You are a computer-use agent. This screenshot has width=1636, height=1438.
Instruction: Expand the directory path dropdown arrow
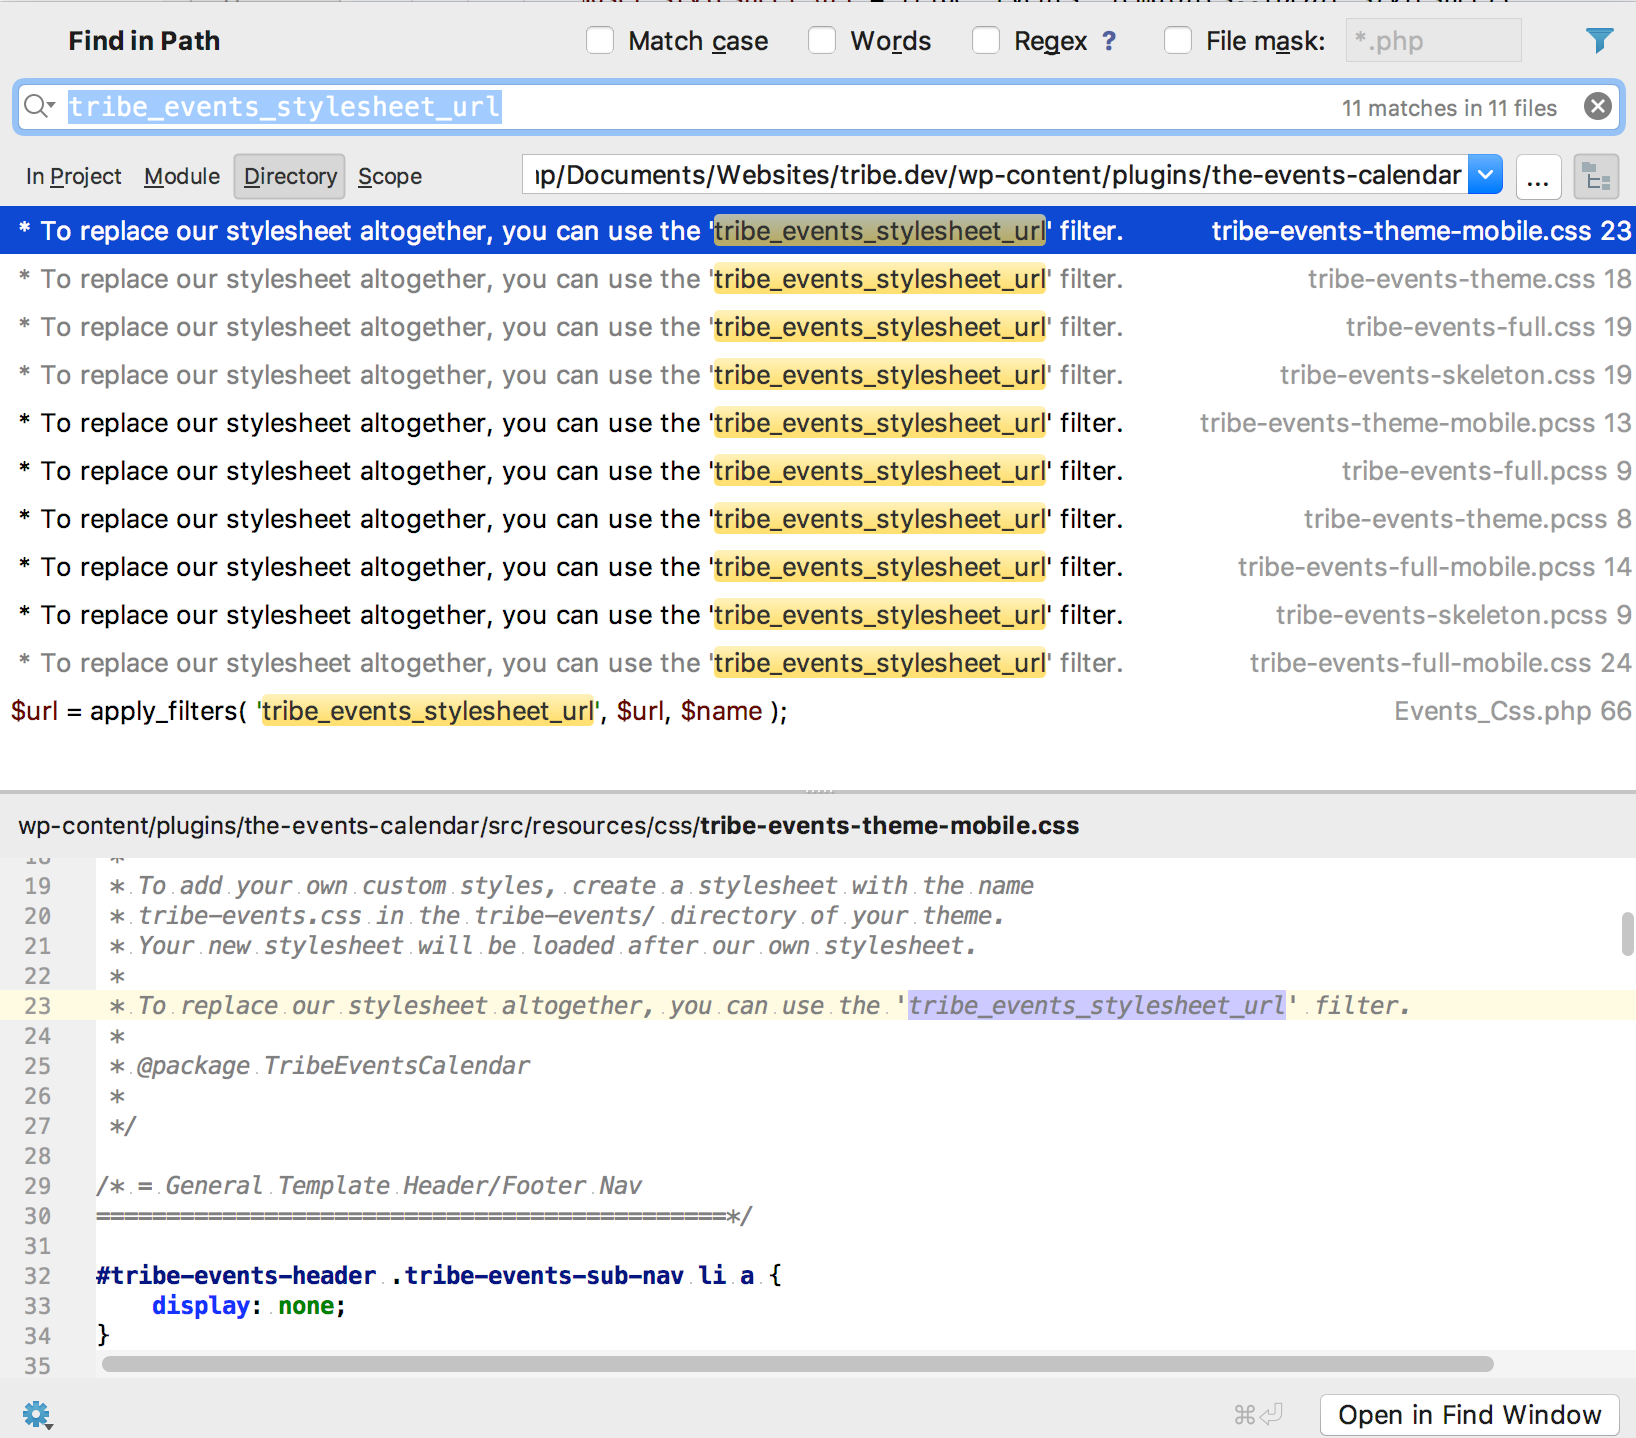click(1486, 176)
